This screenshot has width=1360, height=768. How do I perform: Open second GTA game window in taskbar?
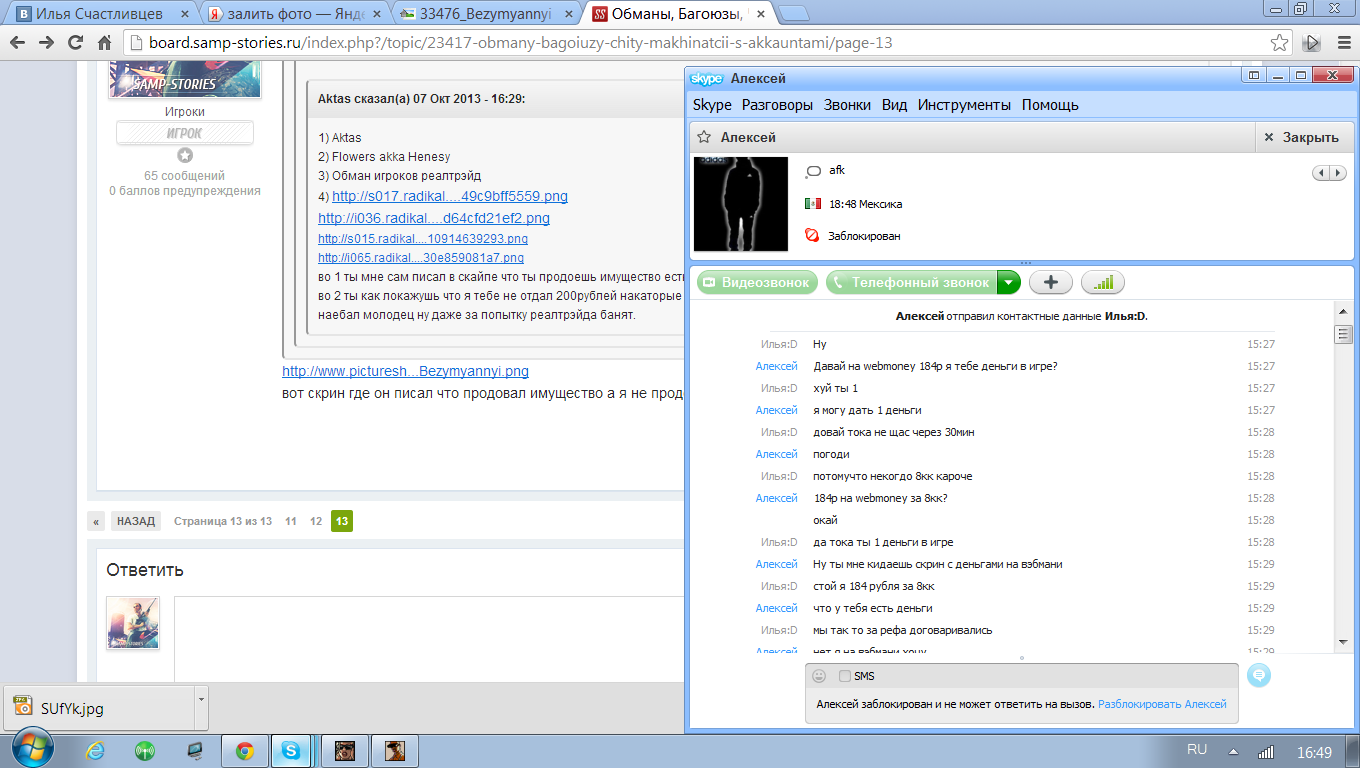coord(395,749)
